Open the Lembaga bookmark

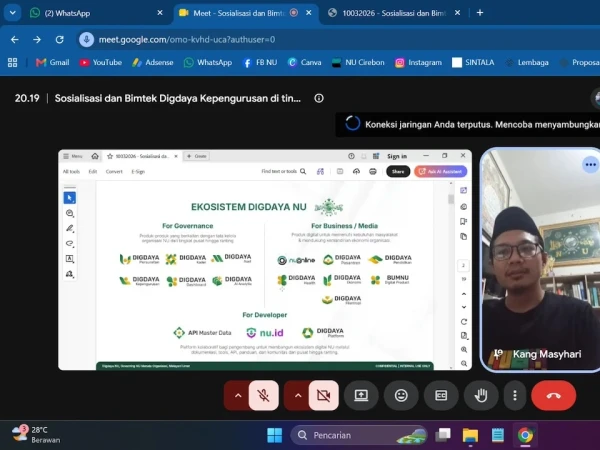click(527, 62)
